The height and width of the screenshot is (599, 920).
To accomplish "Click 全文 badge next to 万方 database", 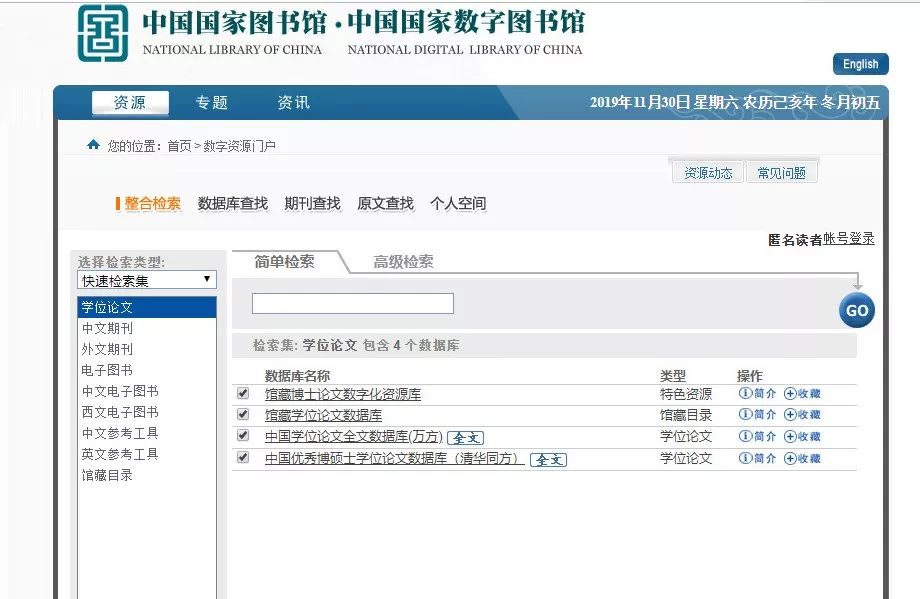I will [x=465, y=438].
